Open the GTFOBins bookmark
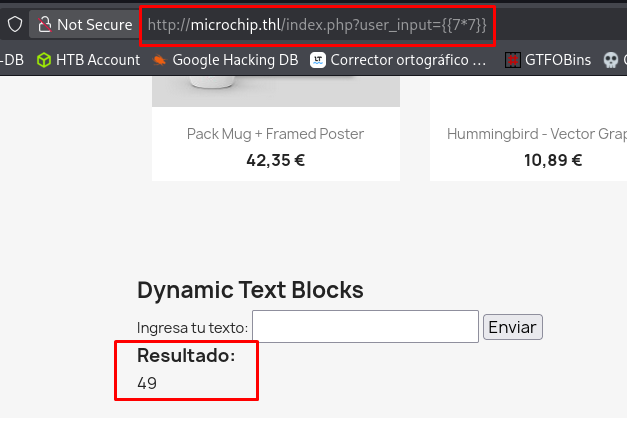This screenshot has width=627, height=426. tap(557, 60)
